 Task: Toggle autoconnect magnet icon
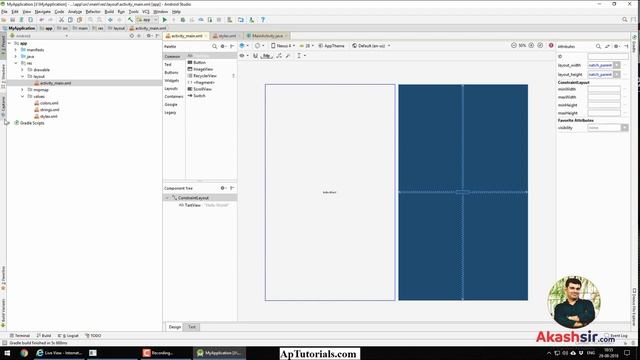[256, 56]
